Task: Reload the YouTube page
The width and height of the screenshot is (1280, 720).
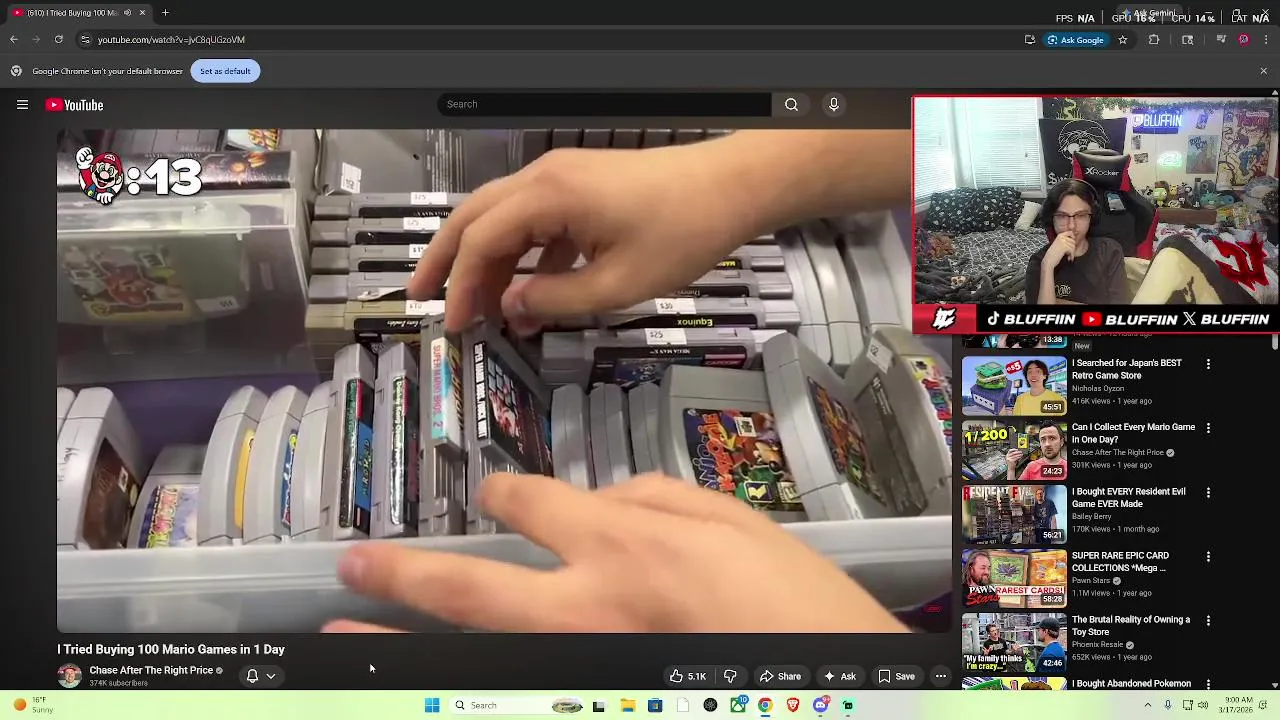Action: pyautogui.click(x=58, y=40)
